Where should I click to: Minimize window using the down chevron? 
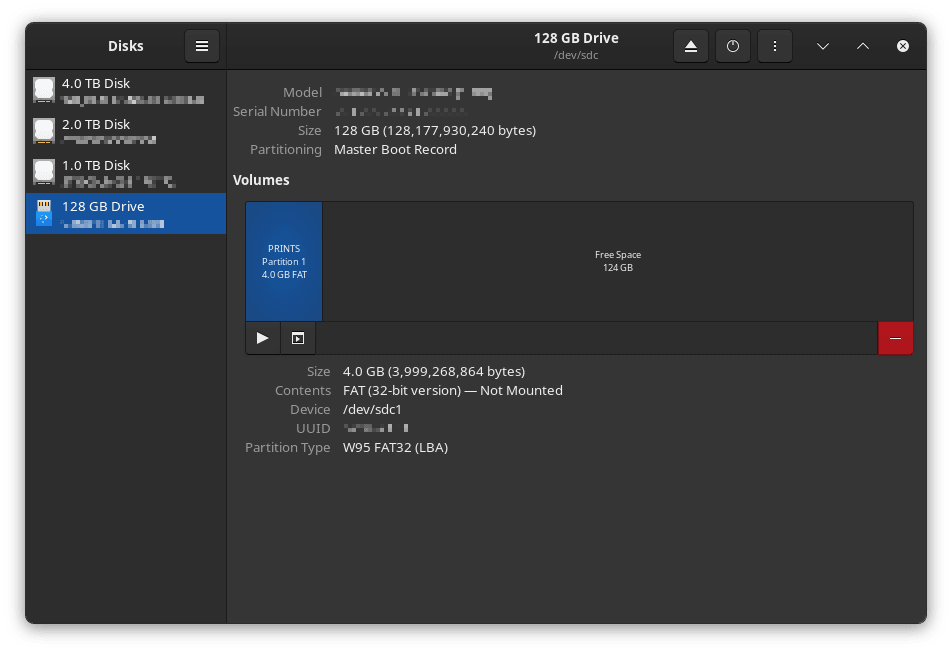(822, 46)
